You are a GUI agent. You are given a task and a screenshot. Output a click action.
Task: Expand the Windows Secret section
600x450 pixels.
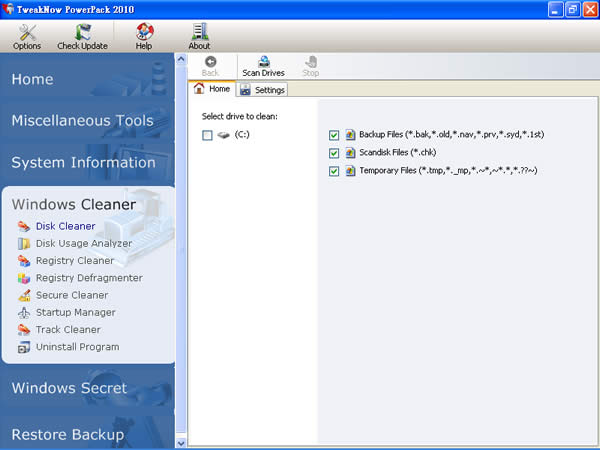[x=87, y=388]
